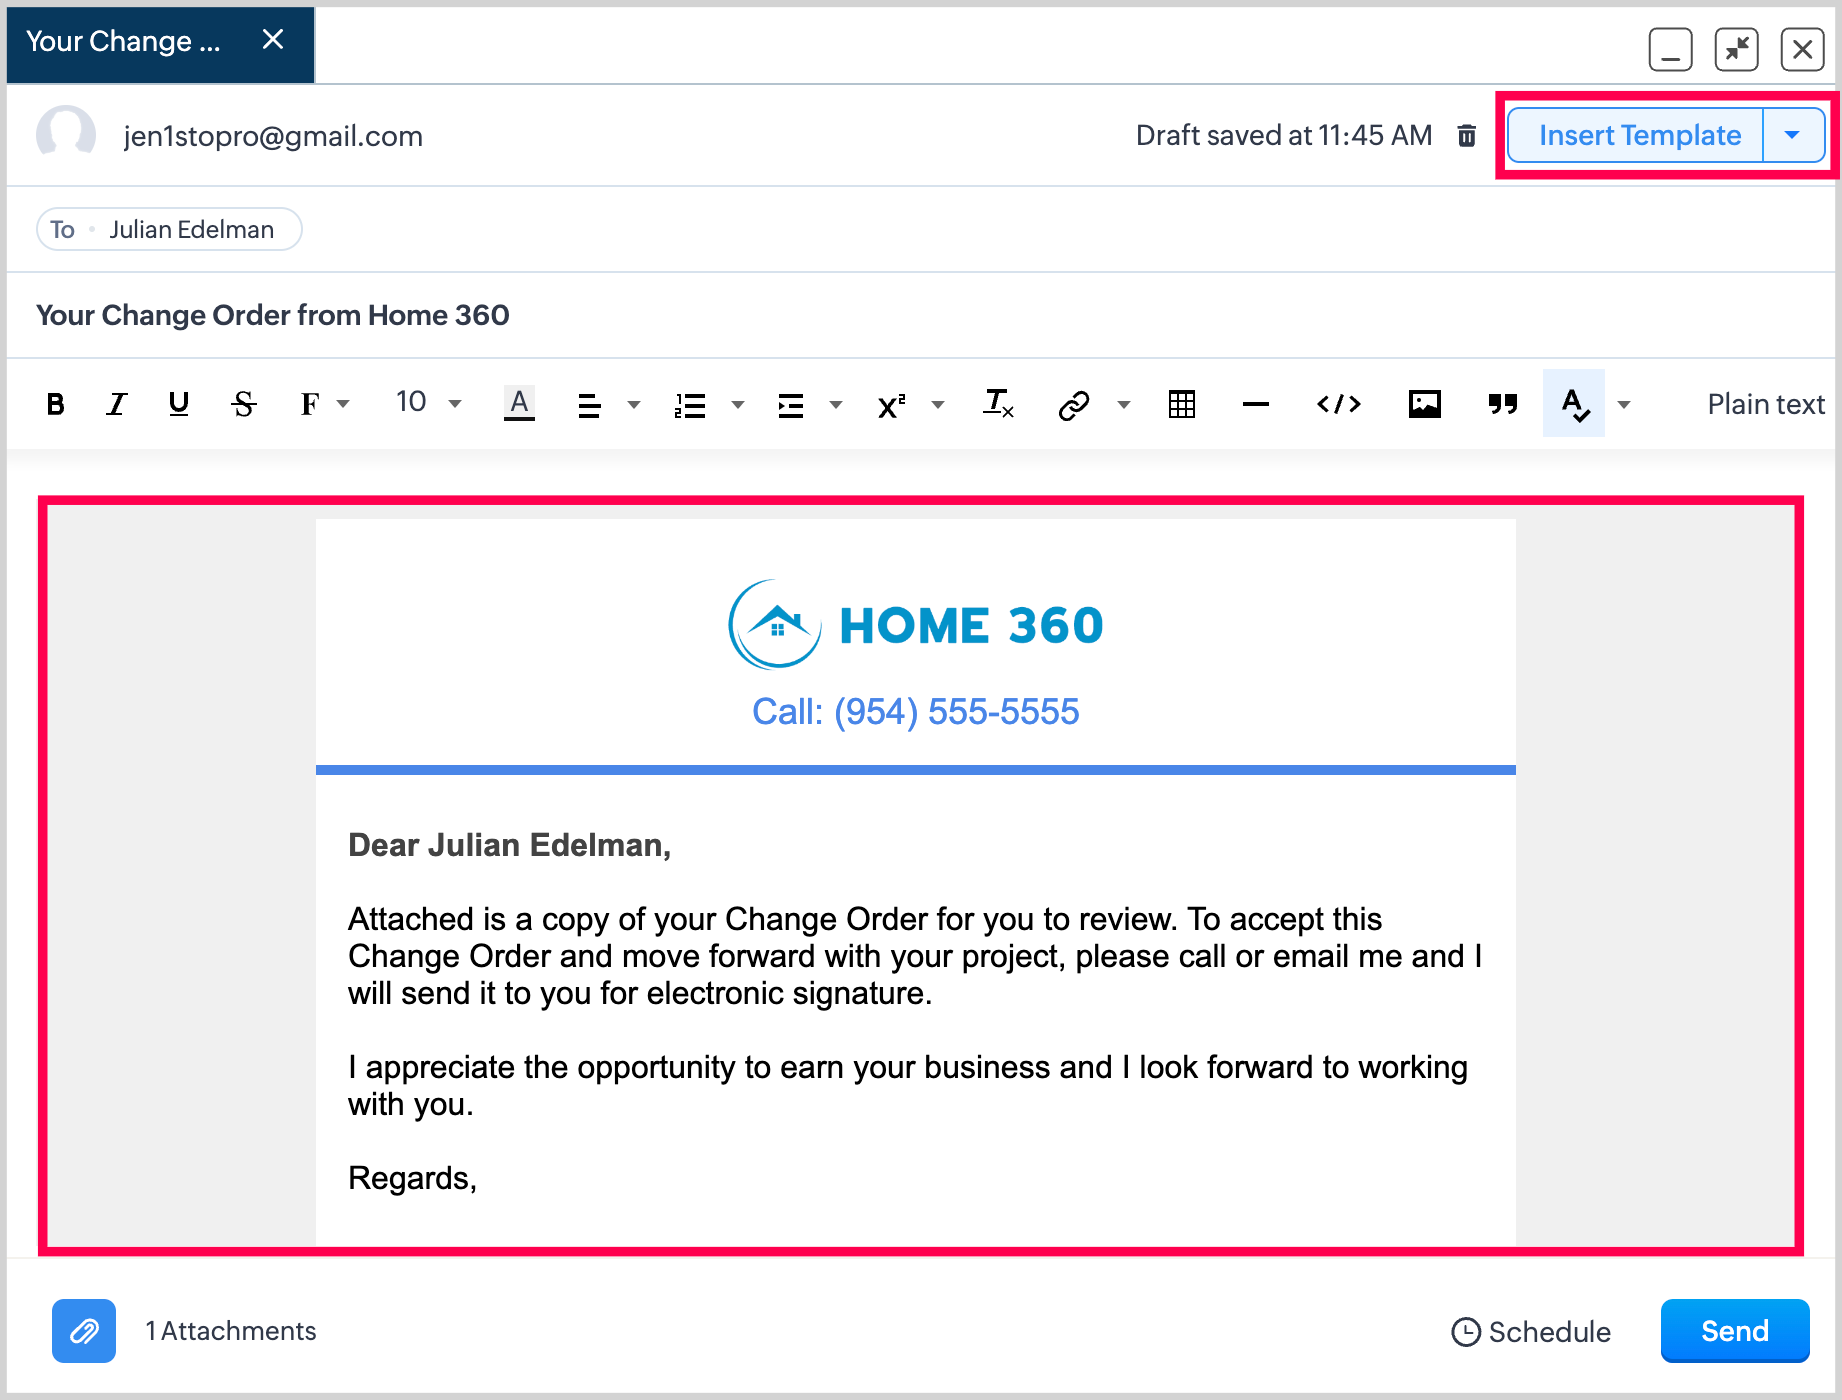Screen dimensions: 1842x1400
Task: Click the paperclip attachment button
Action: (x=84, y=1331)
